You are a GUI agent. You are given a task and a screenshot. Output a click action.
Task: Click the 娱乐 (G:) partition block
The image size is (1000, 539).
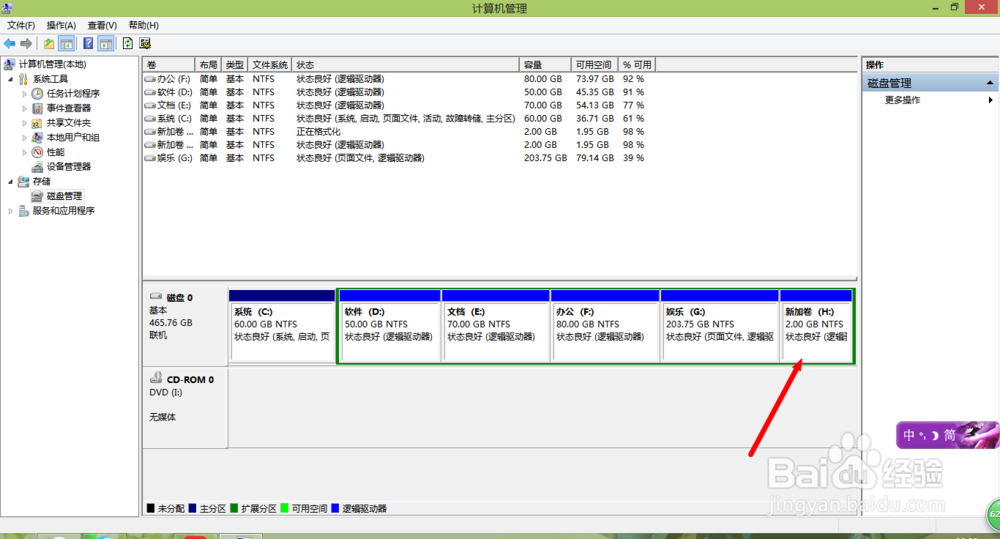(720, 326)
